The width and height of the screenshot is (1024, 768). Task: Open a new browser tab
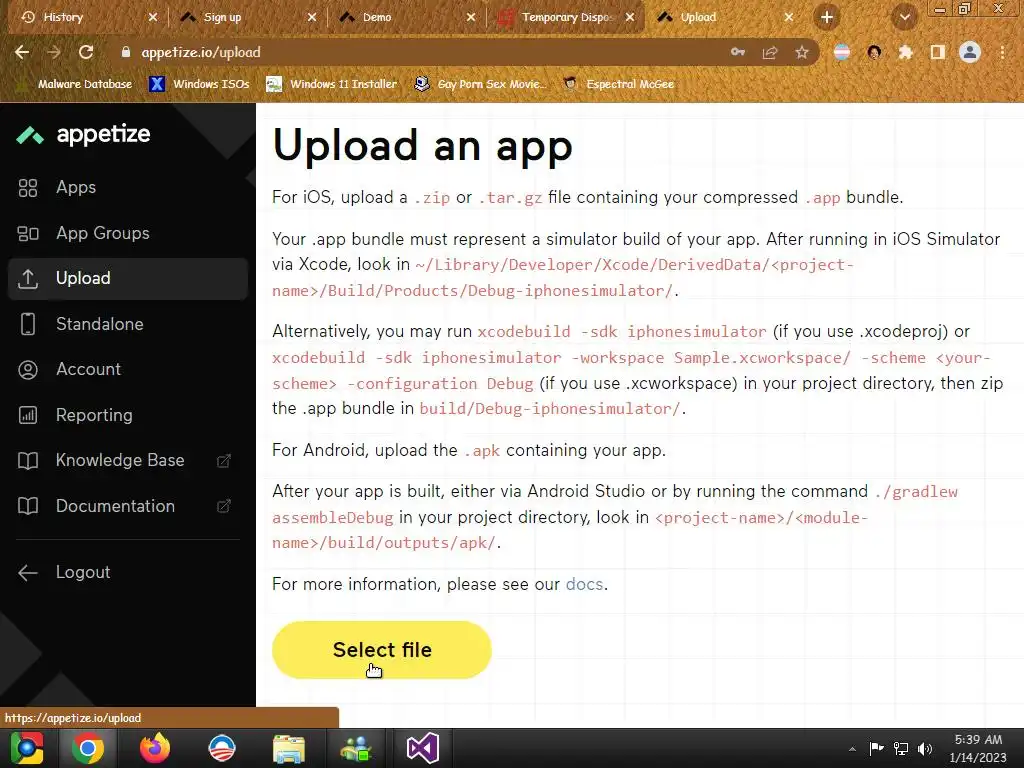coord(827,17)
